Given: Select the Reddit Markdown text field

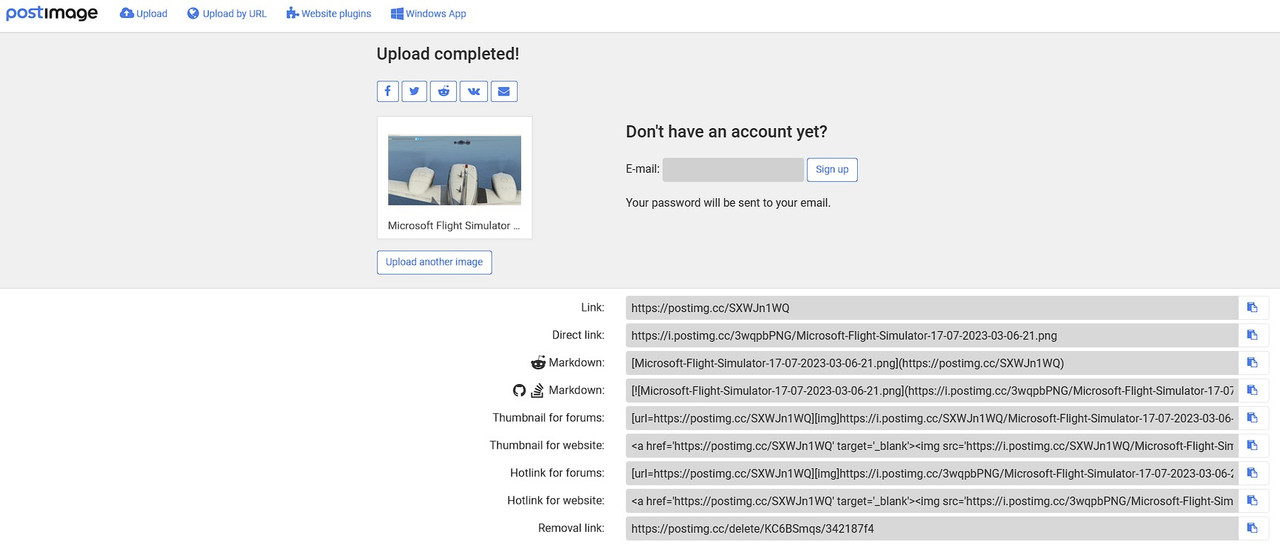Looking at the screenshot, I should [932, 363].
